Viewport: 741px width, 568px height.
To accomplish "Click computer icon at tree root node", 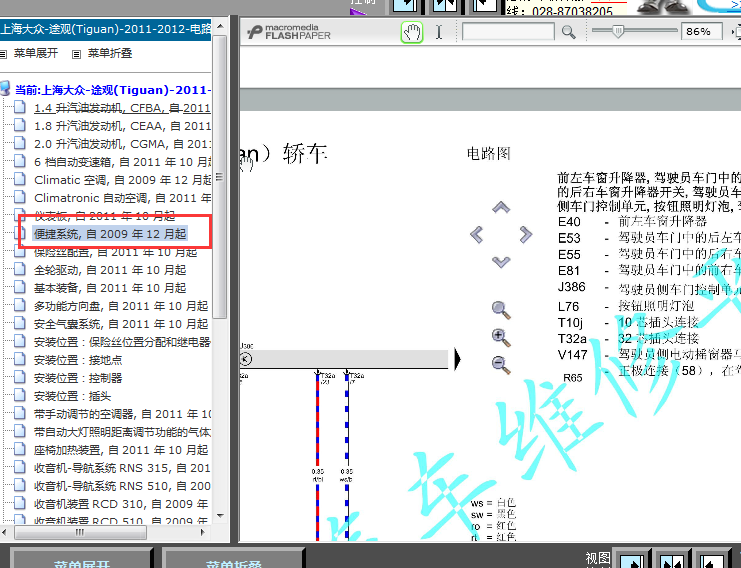I will [5, 88].
